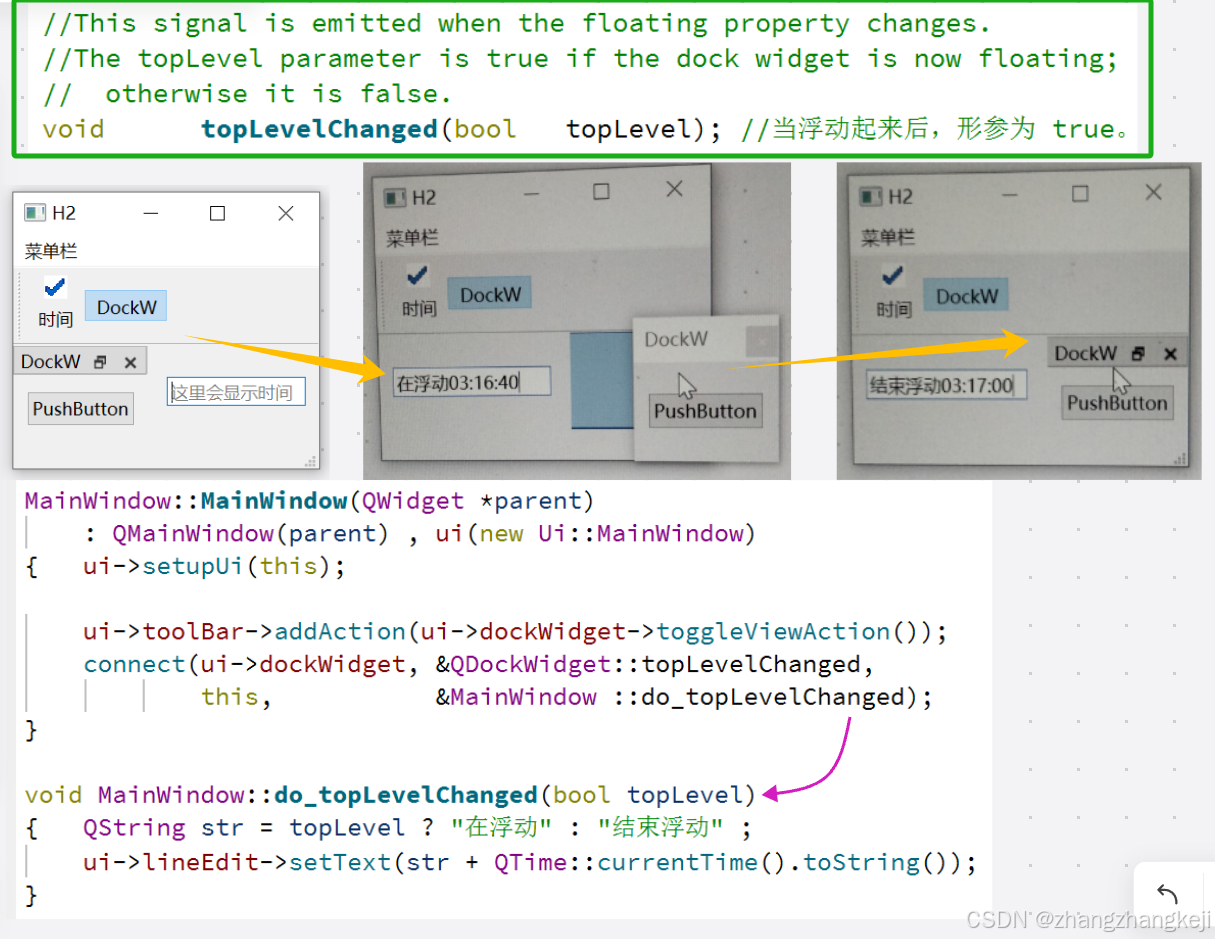Image resolution: width=1215 pixels, height=939 pixels.
Task: Close the DockW dock beside 结束浮动03:17:00 field
Action: [x=1171, y=354]
